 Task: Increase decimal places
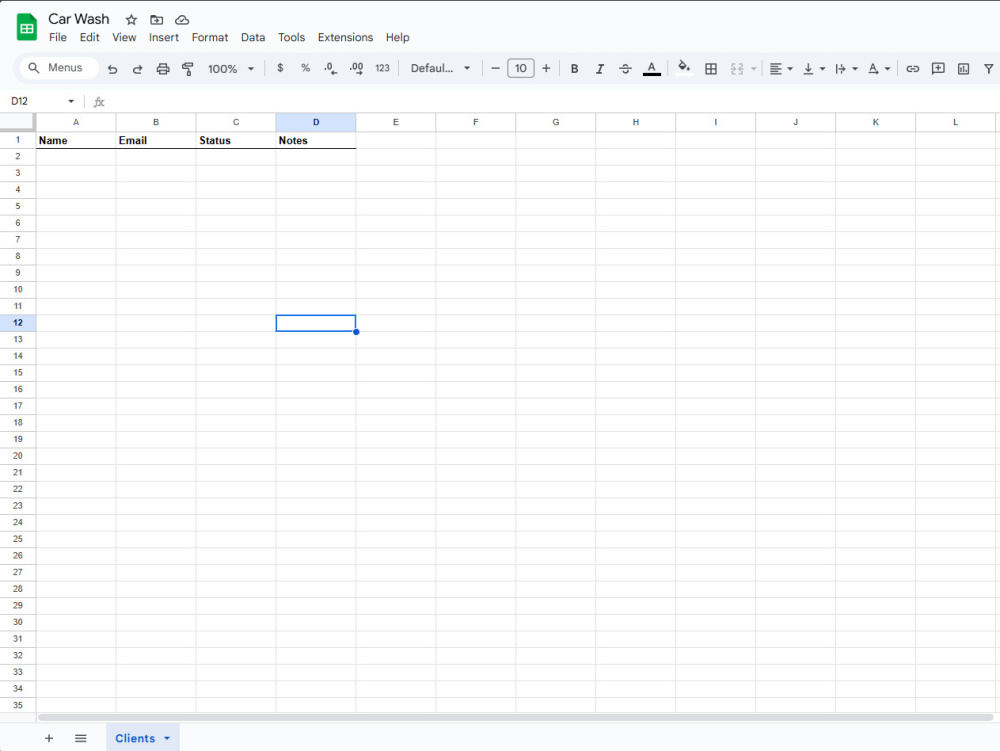click(357, 68)
